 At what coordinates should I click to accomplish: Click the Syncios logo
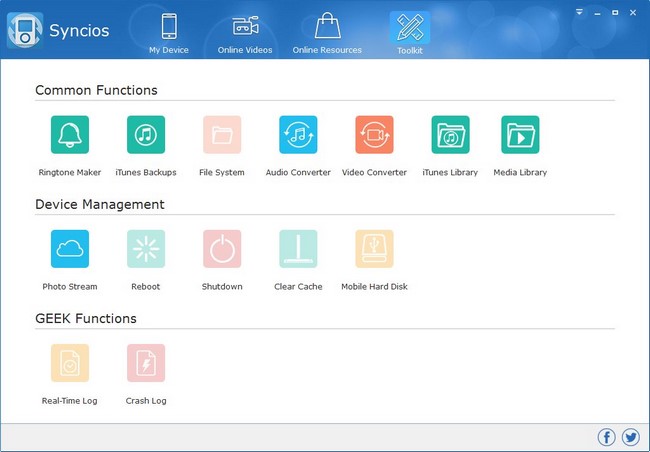(x=25, y=30)
